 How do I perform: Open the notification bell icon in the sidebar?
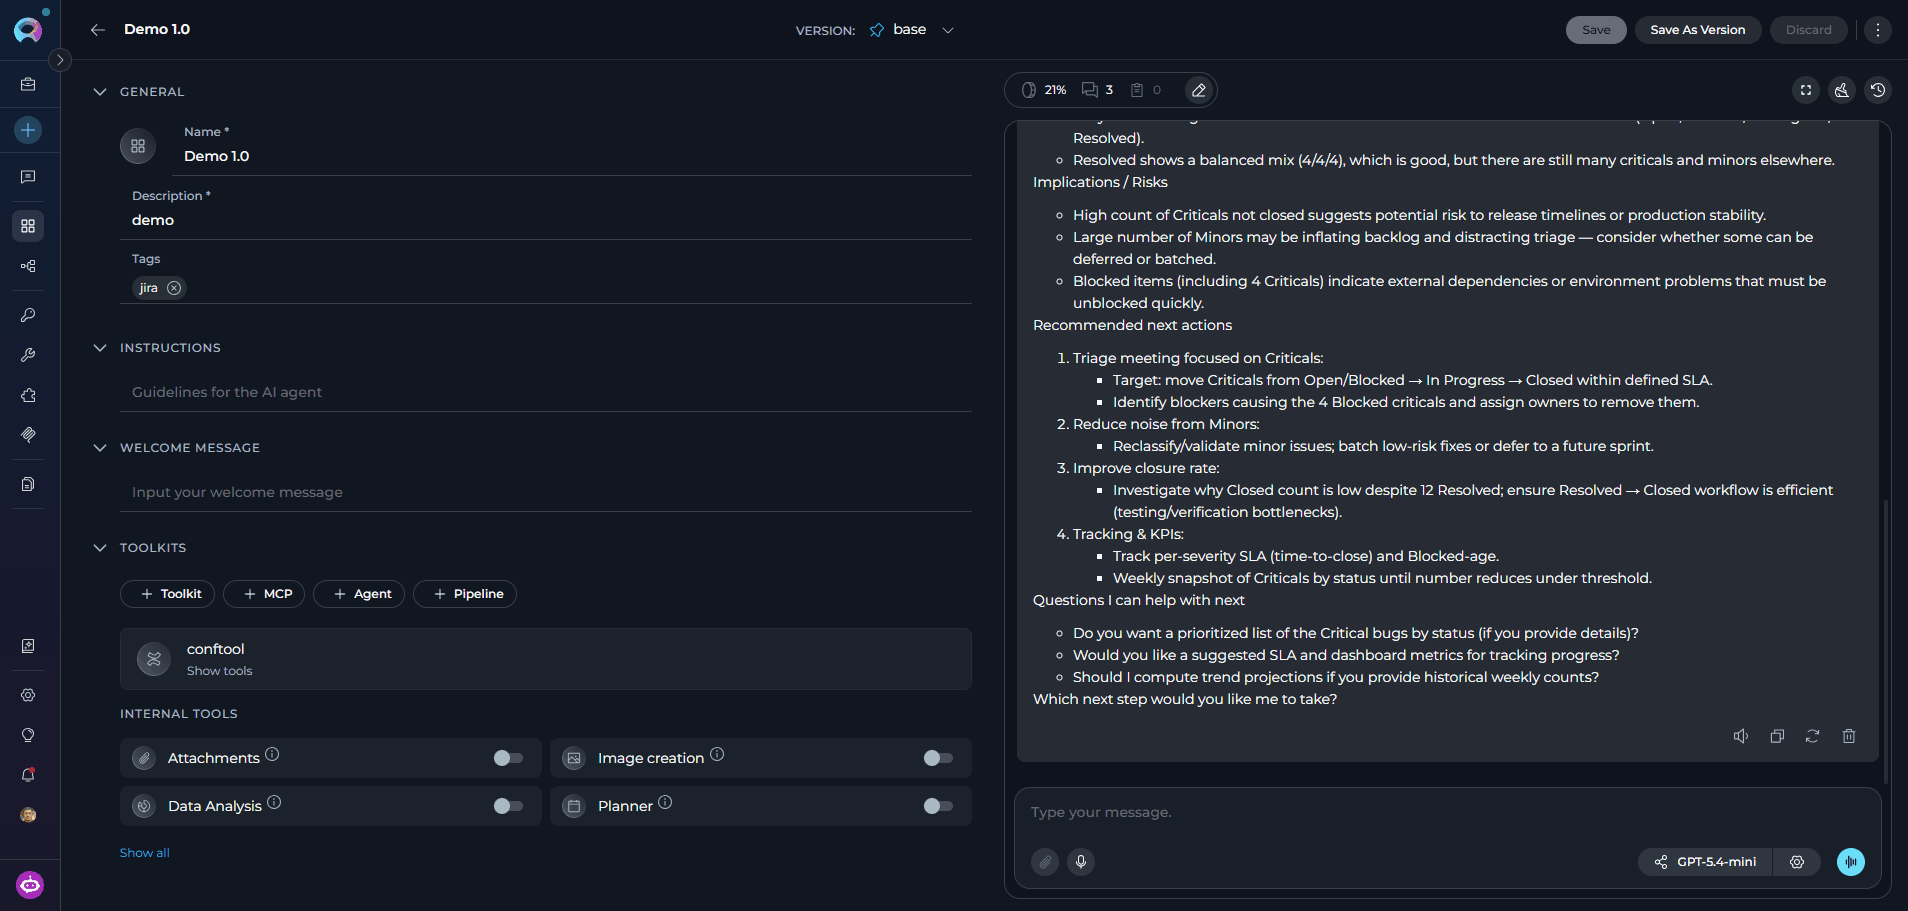(28, 775)
